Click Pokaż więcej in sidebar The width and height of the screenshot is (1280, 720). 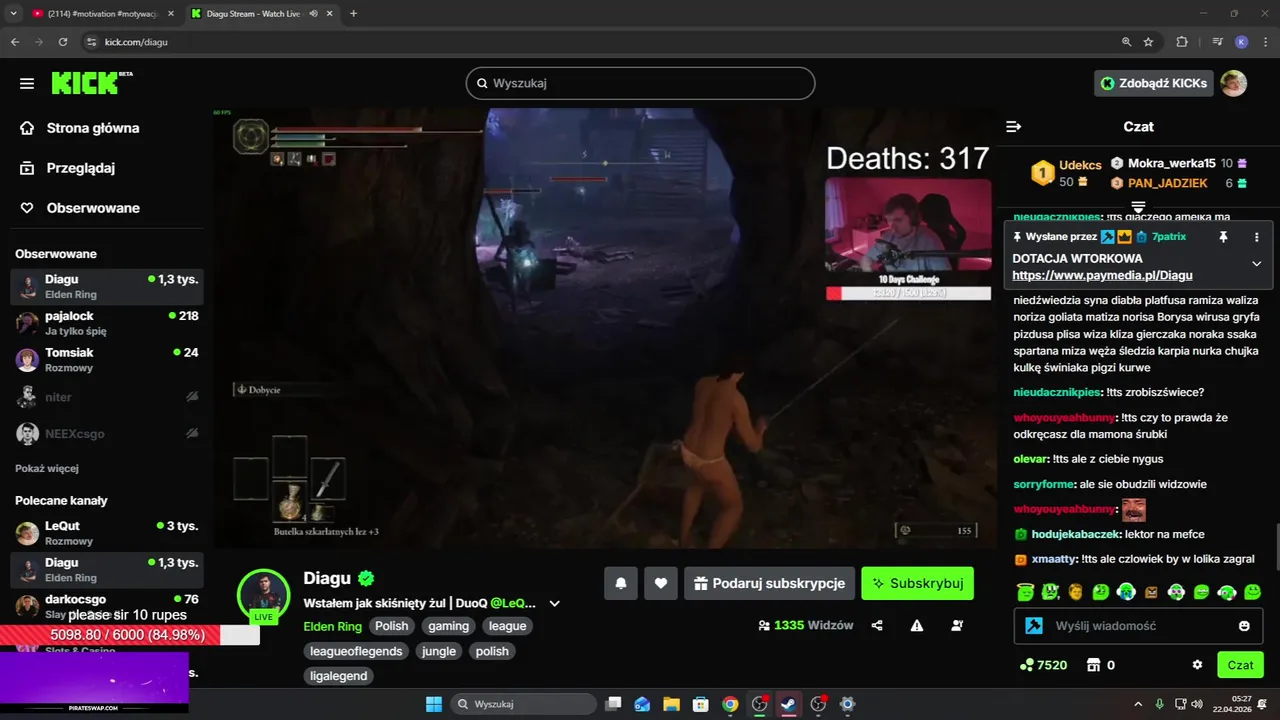(x=47, y=468)
